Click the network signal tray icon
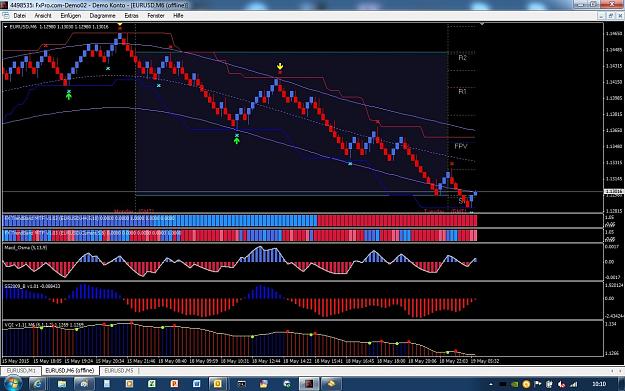Image resolution: width=625 pixels, height=391 pixels. point(574,384)
